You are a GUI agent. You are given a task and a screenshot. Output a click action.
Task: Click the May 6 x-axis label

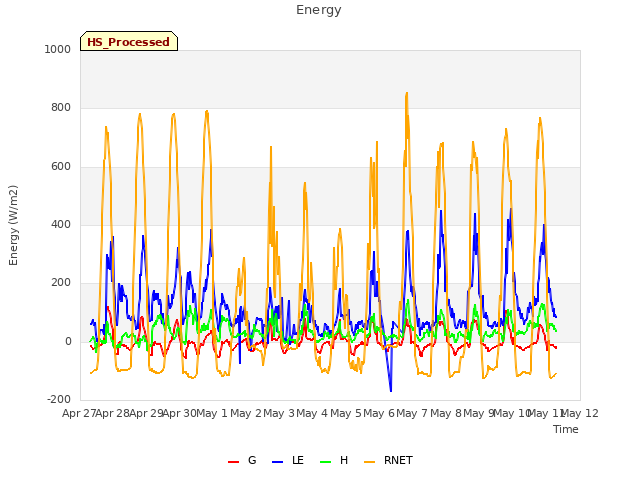tap(379, 413)
